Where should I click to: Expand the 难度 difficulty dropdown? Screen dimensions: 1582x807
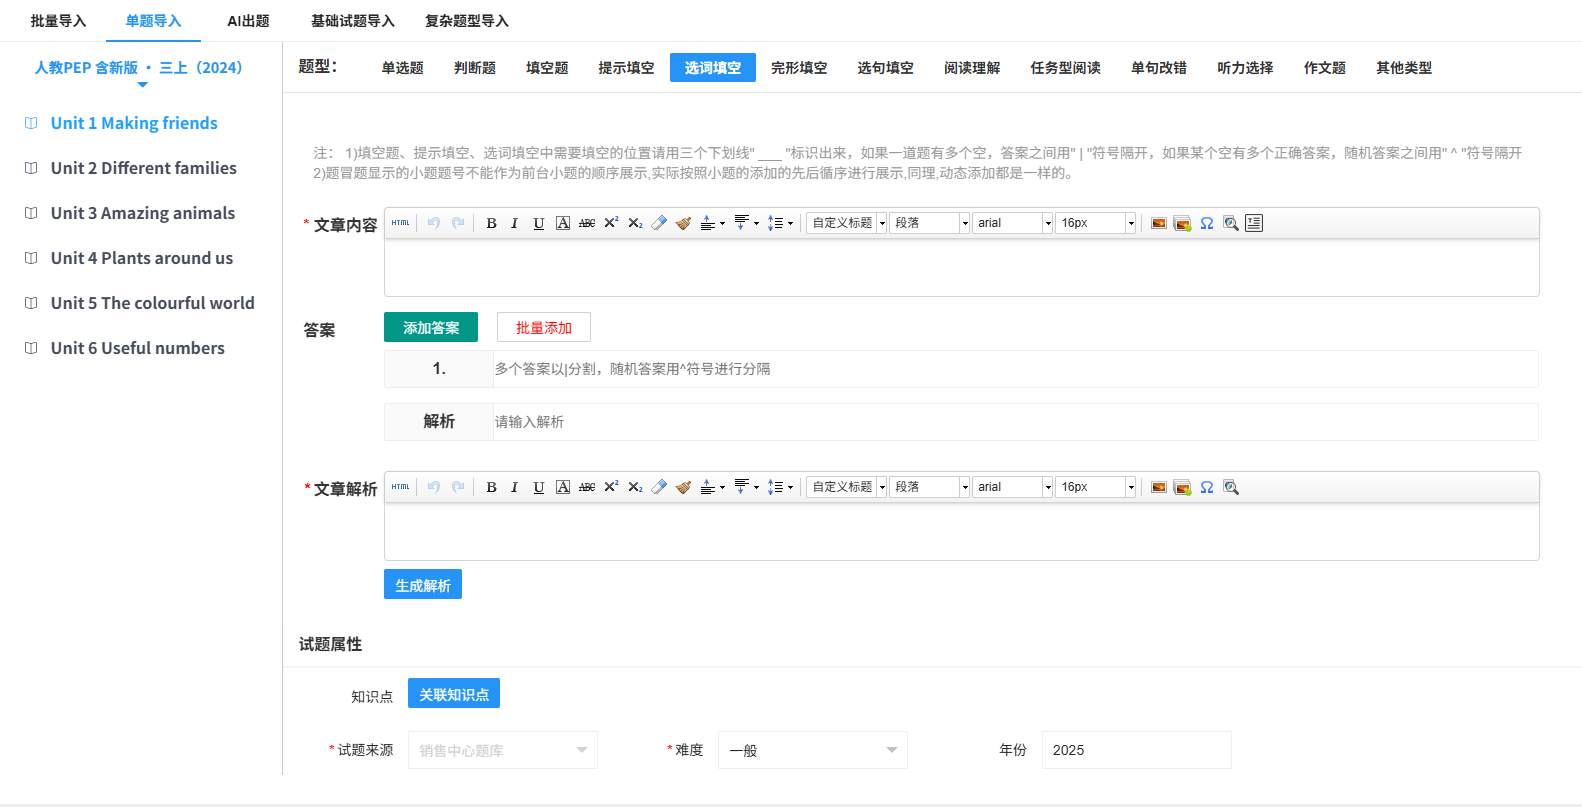tap(812, 750)
